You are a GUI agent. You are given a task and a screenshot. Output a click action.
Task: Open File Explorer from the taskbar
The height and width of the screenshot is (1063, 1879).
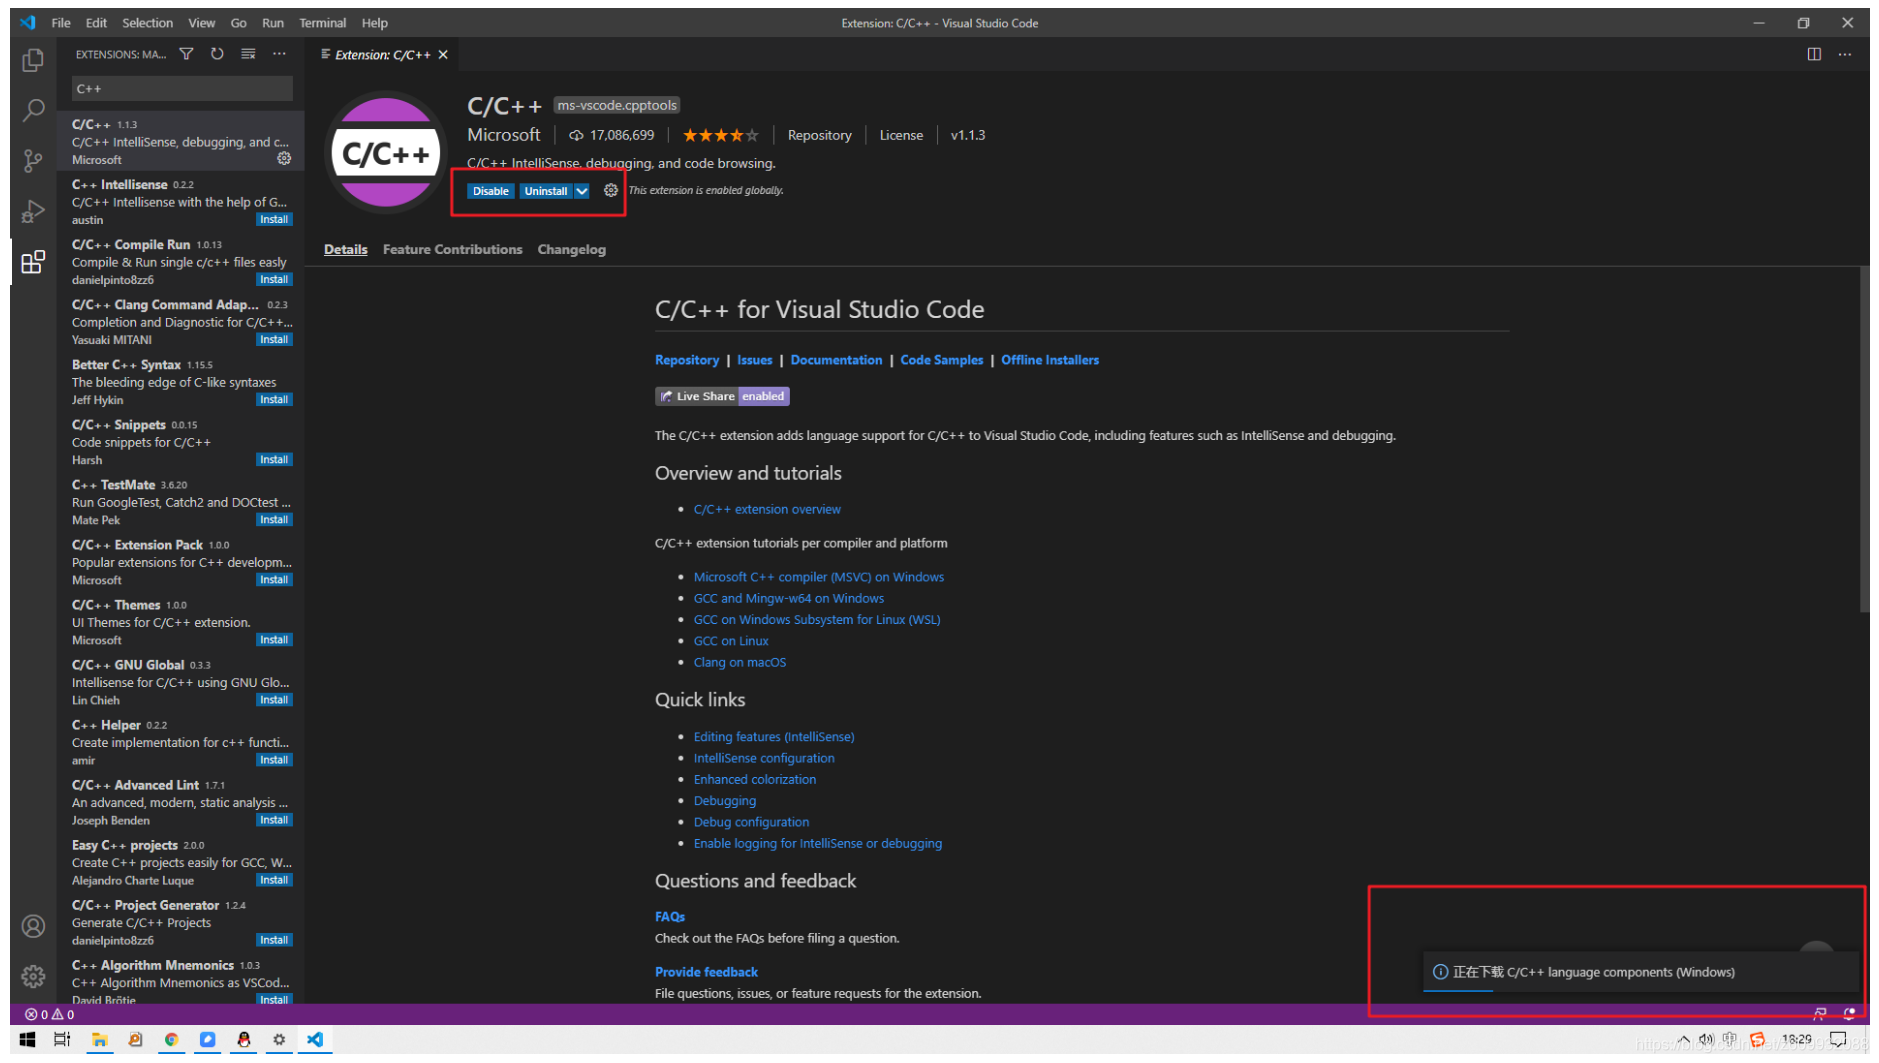[x=99, y=1040]
